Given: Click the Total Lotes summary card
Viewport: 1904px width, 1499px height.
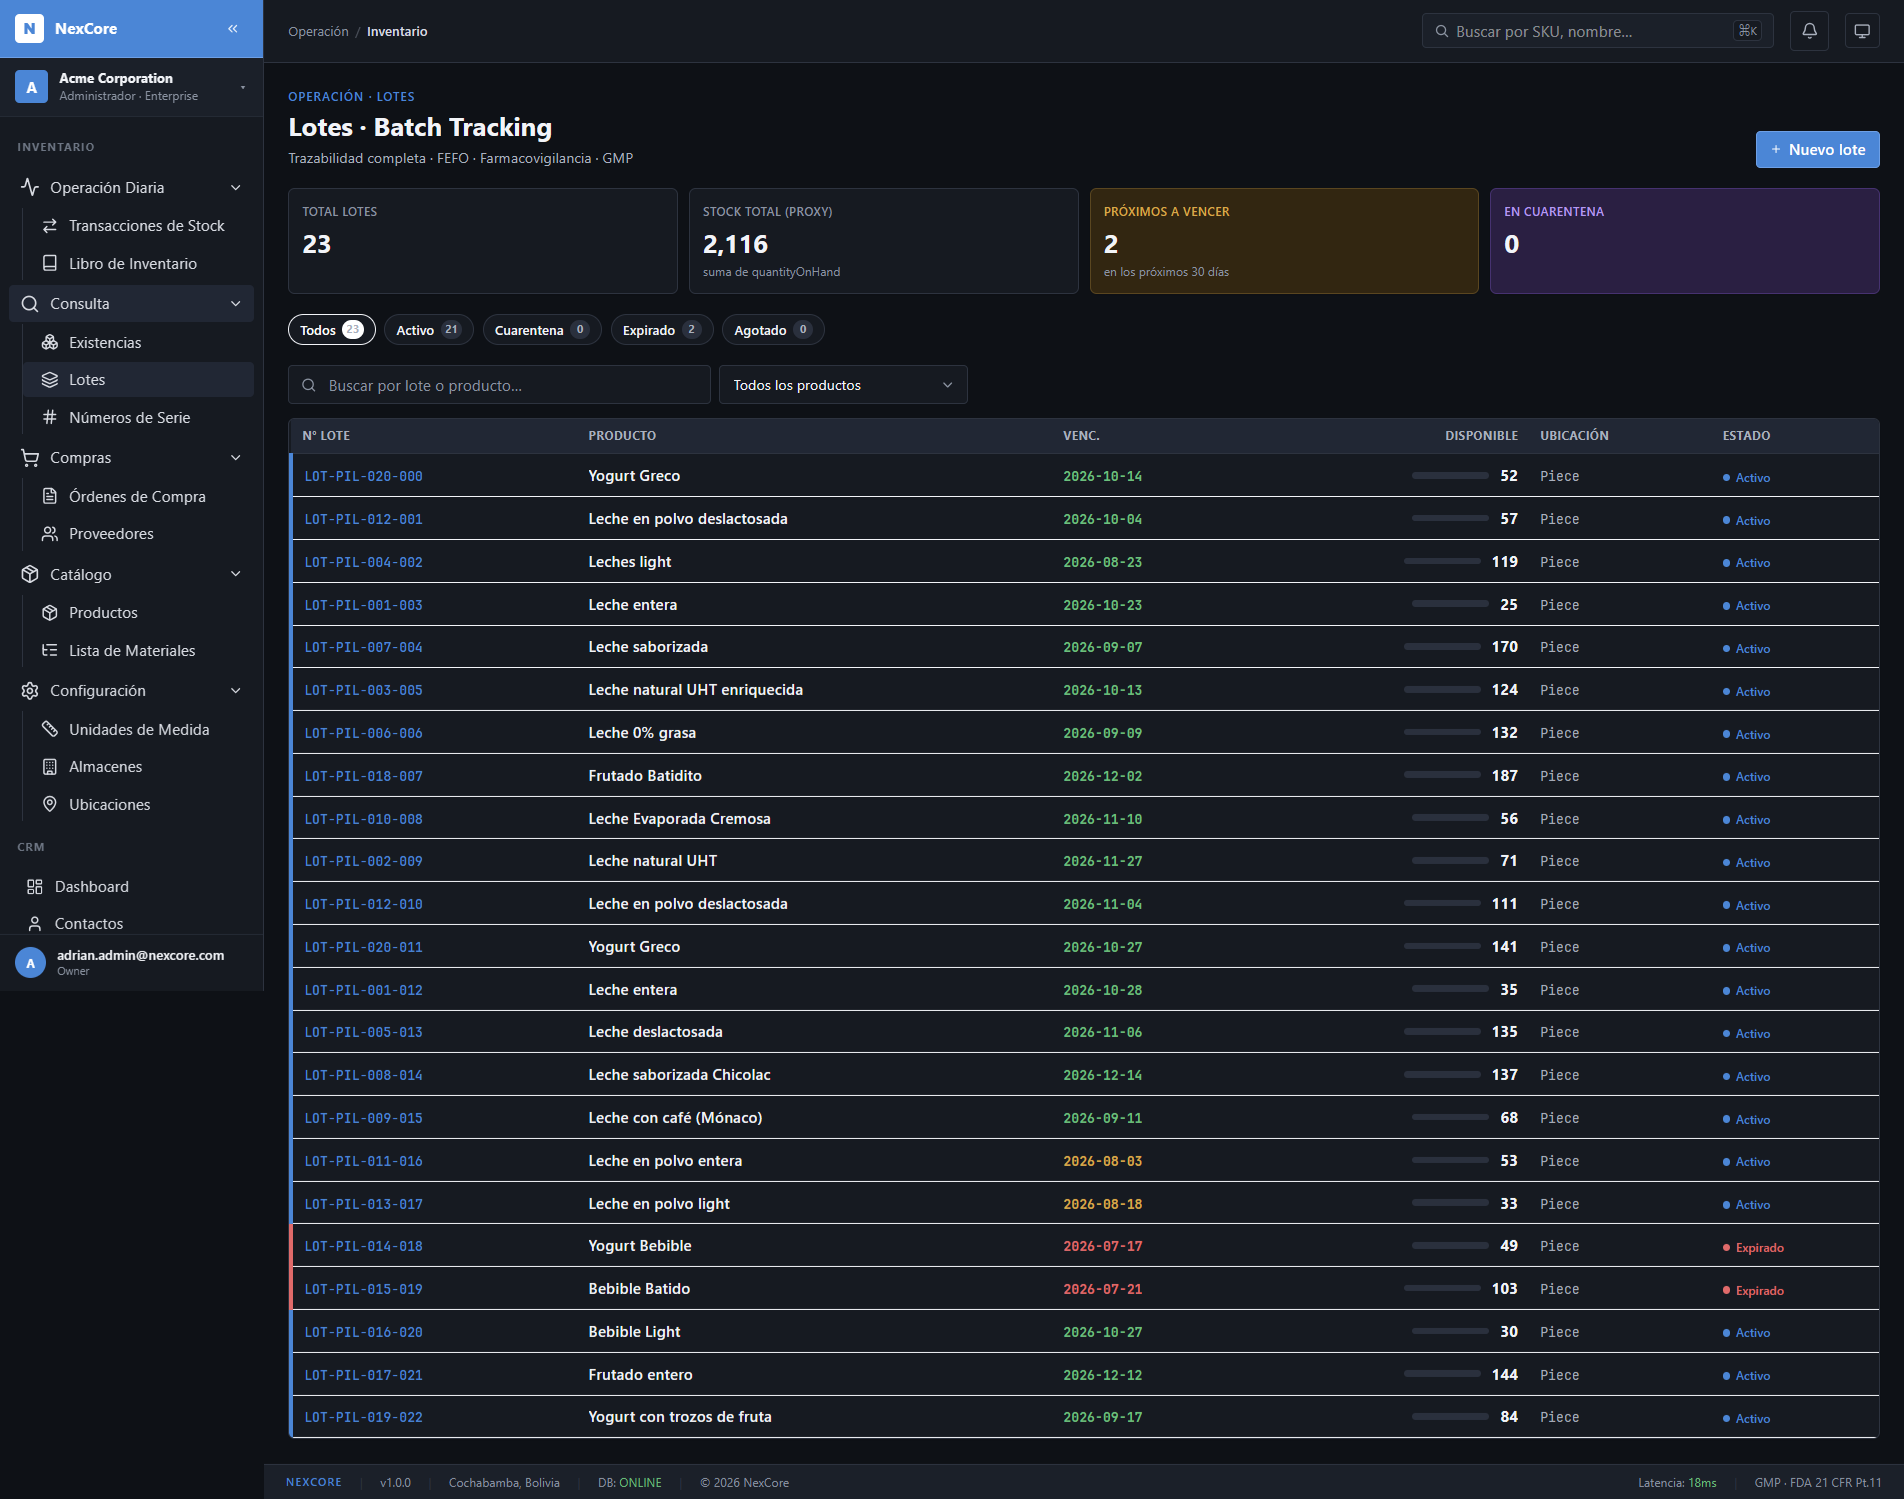Looking at the screenshot, I should pos(483,241).
